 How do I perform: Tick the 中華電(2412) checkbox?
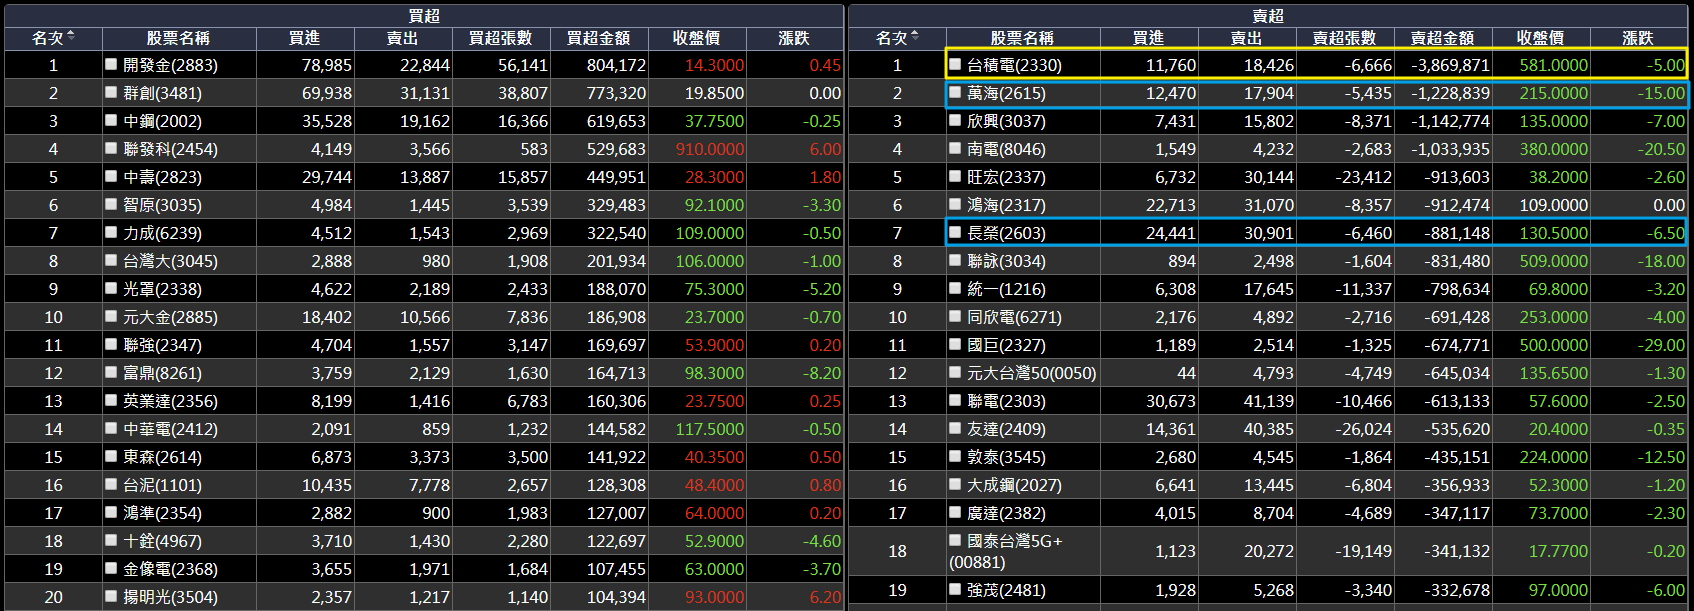tap(111, 428)
